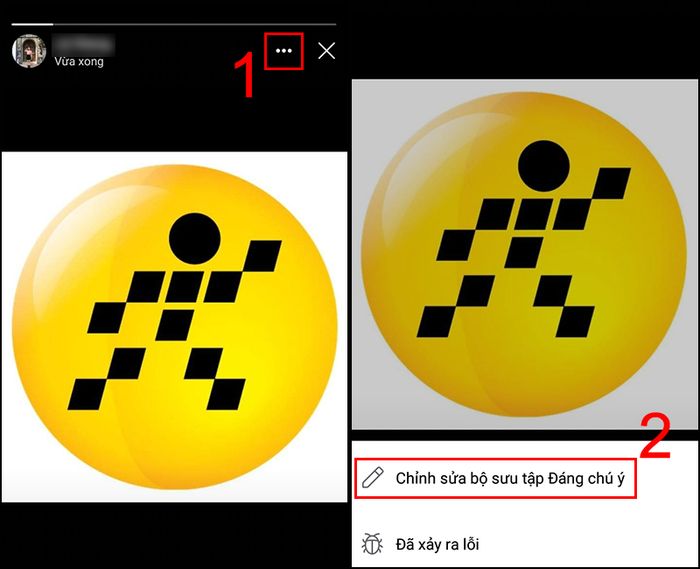700x569 pixels.
Task: Choose the "Đã xảy ra lỗi" option
Action: (437, 544)
